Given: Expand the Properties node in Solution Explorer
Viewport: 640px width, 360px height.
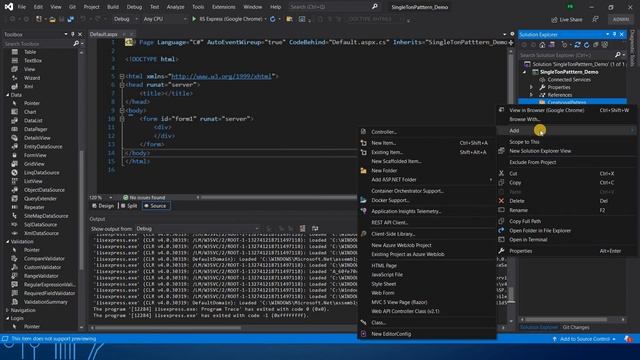Looking at the screenshot, I should 531,87.
